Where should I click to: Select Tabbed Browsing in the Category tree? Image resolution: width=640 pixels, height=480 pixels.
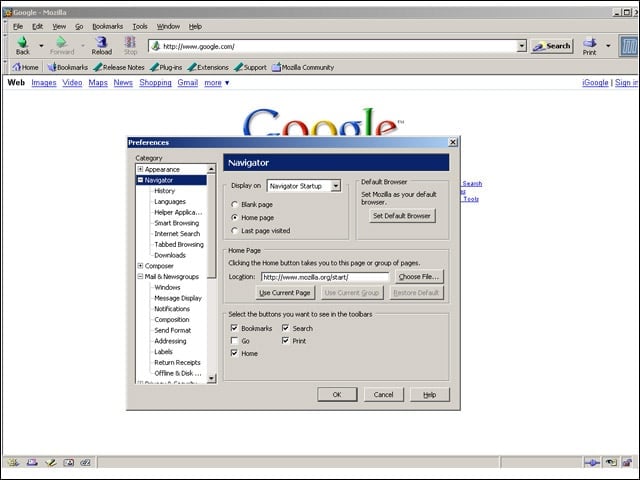(x=179, y=244)
